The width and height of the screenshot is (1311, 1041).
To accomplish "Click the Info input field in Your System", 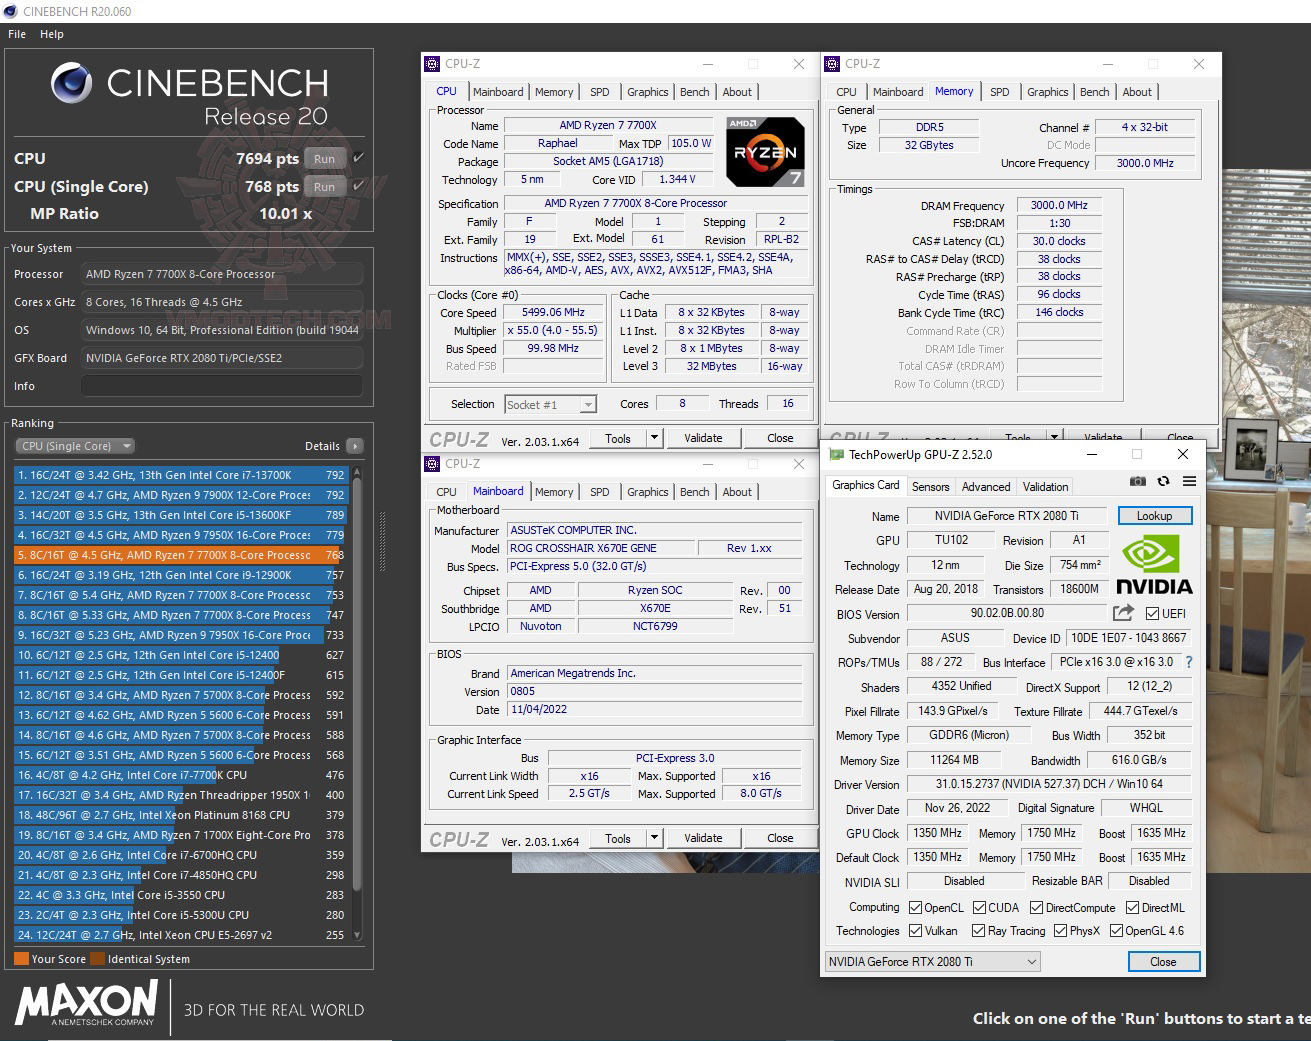I will click(x=222, y=386).
